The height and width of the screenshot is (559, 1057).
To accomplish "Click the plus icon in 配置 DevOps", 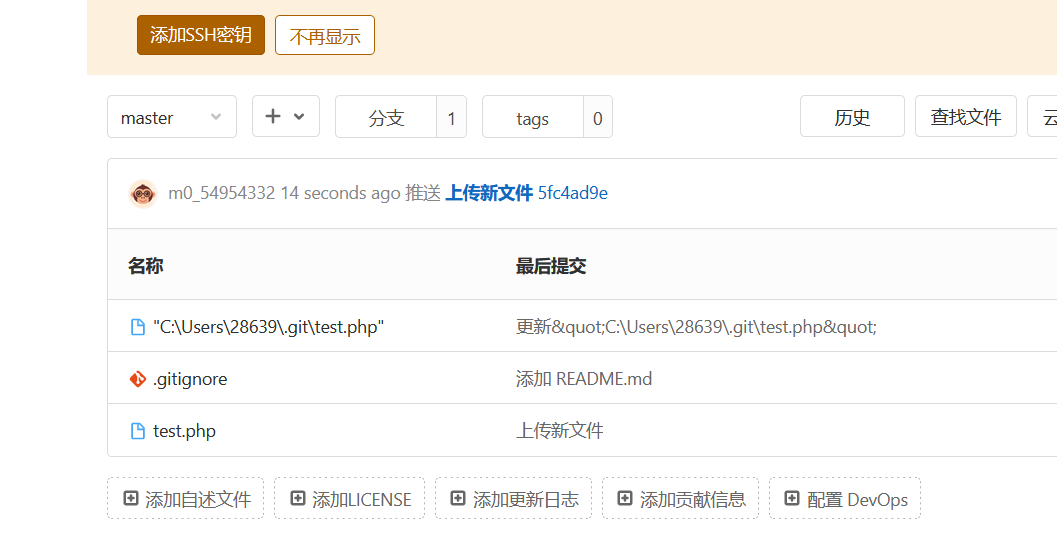I will tap(791, 498).
